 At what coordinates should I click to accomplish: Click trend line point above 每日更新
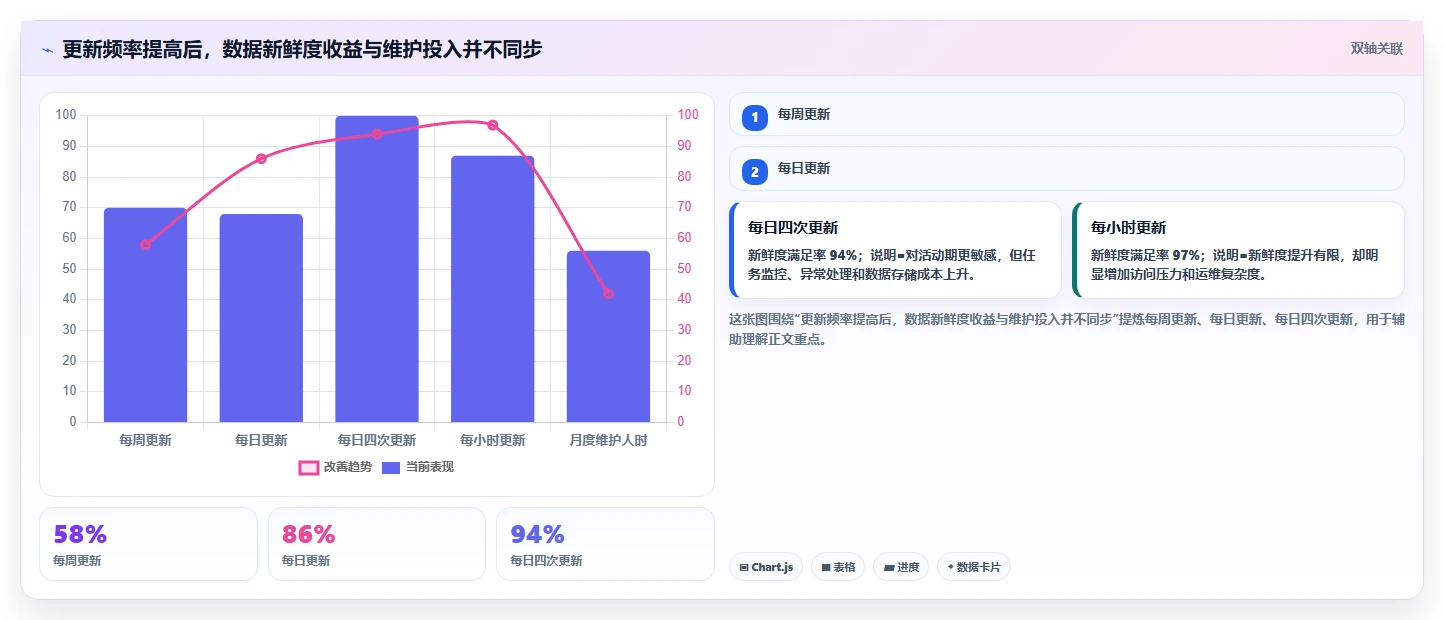[261, 158]
